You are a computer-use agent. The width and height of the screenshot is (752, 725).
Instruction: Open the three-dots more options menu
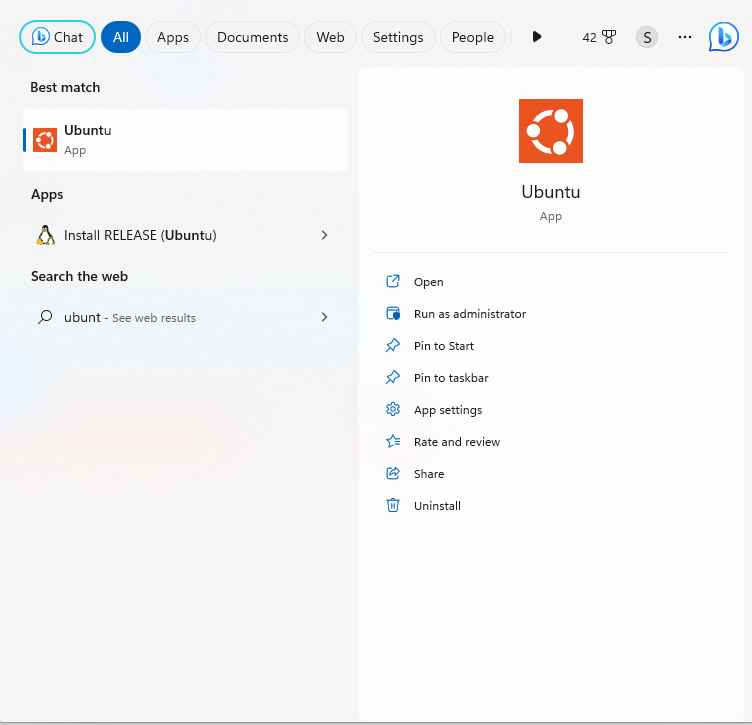pos(685,37)
